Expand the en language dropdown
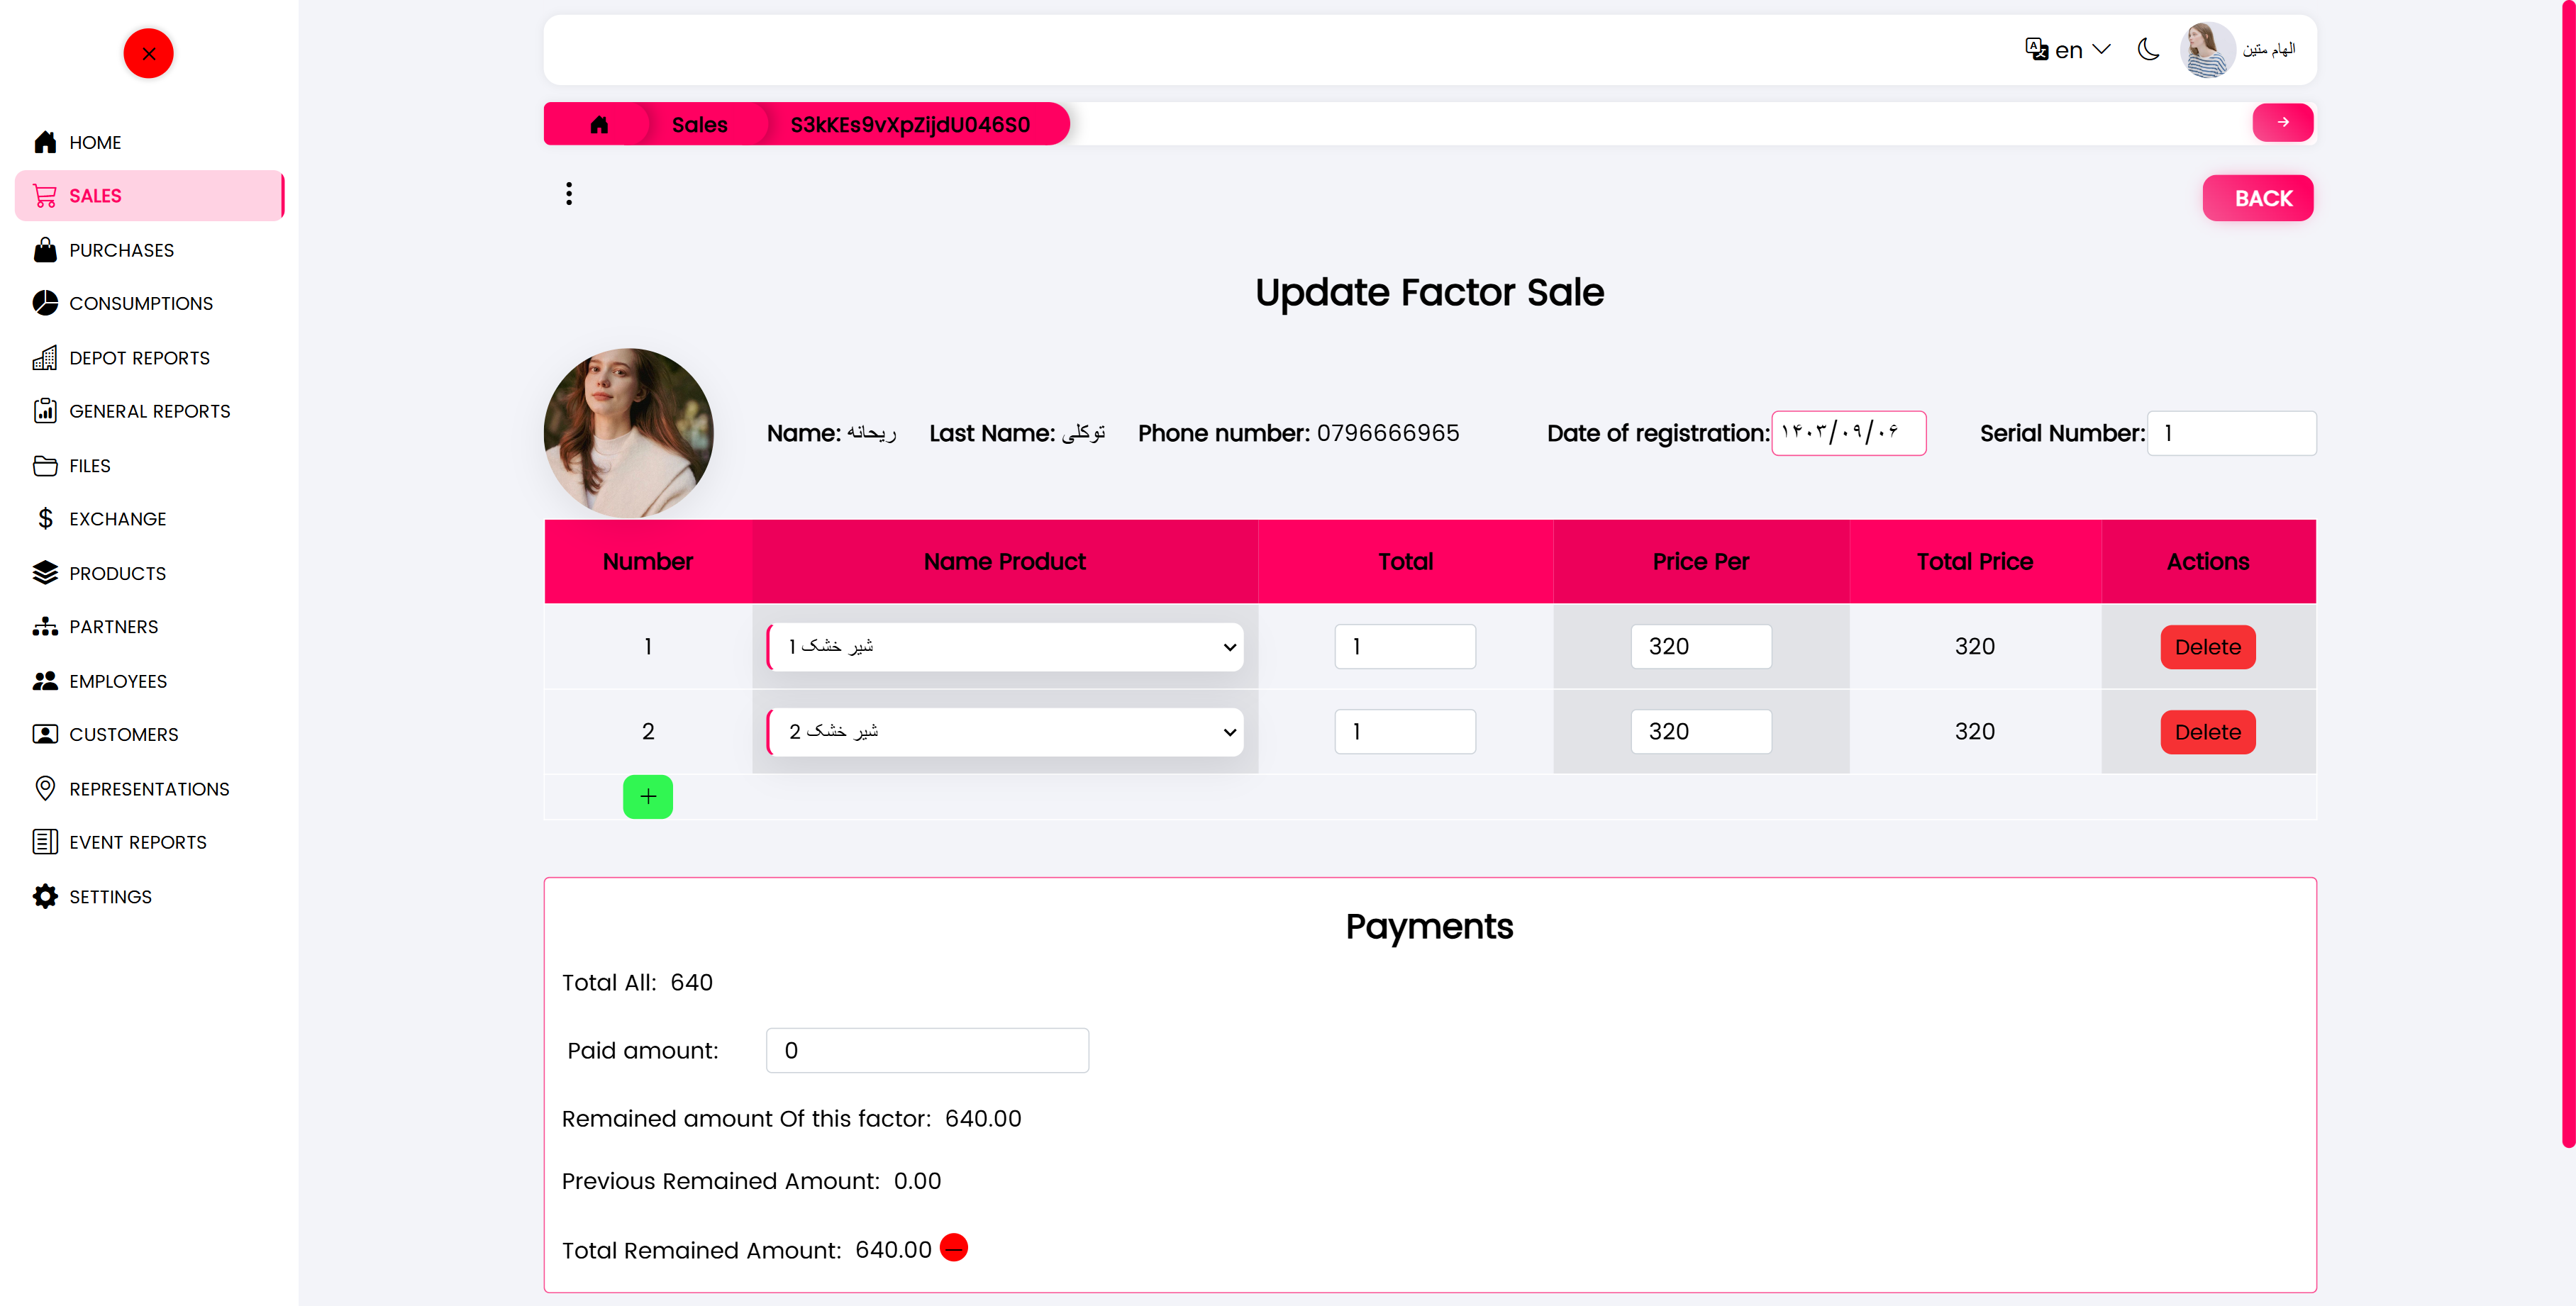Image resolution: width=2576 pixels, height=1306 pixels. [x=2069, y=50]
